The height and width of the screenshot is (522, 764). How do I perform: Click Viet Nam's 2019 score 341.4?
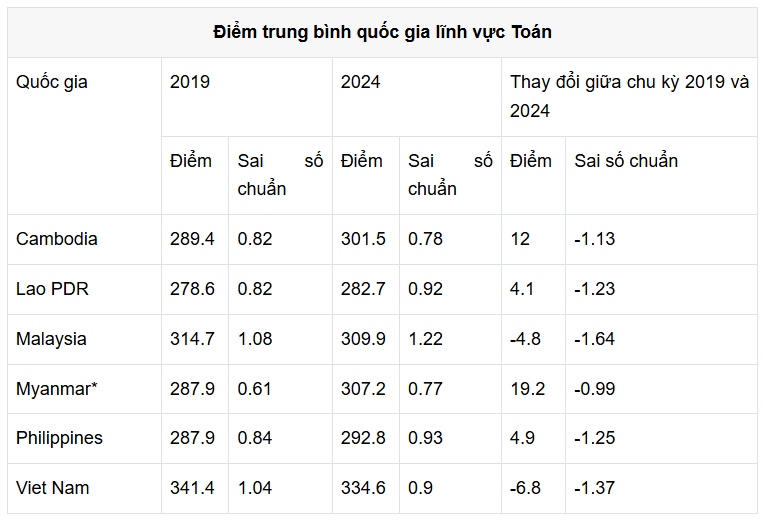(192, 488)
